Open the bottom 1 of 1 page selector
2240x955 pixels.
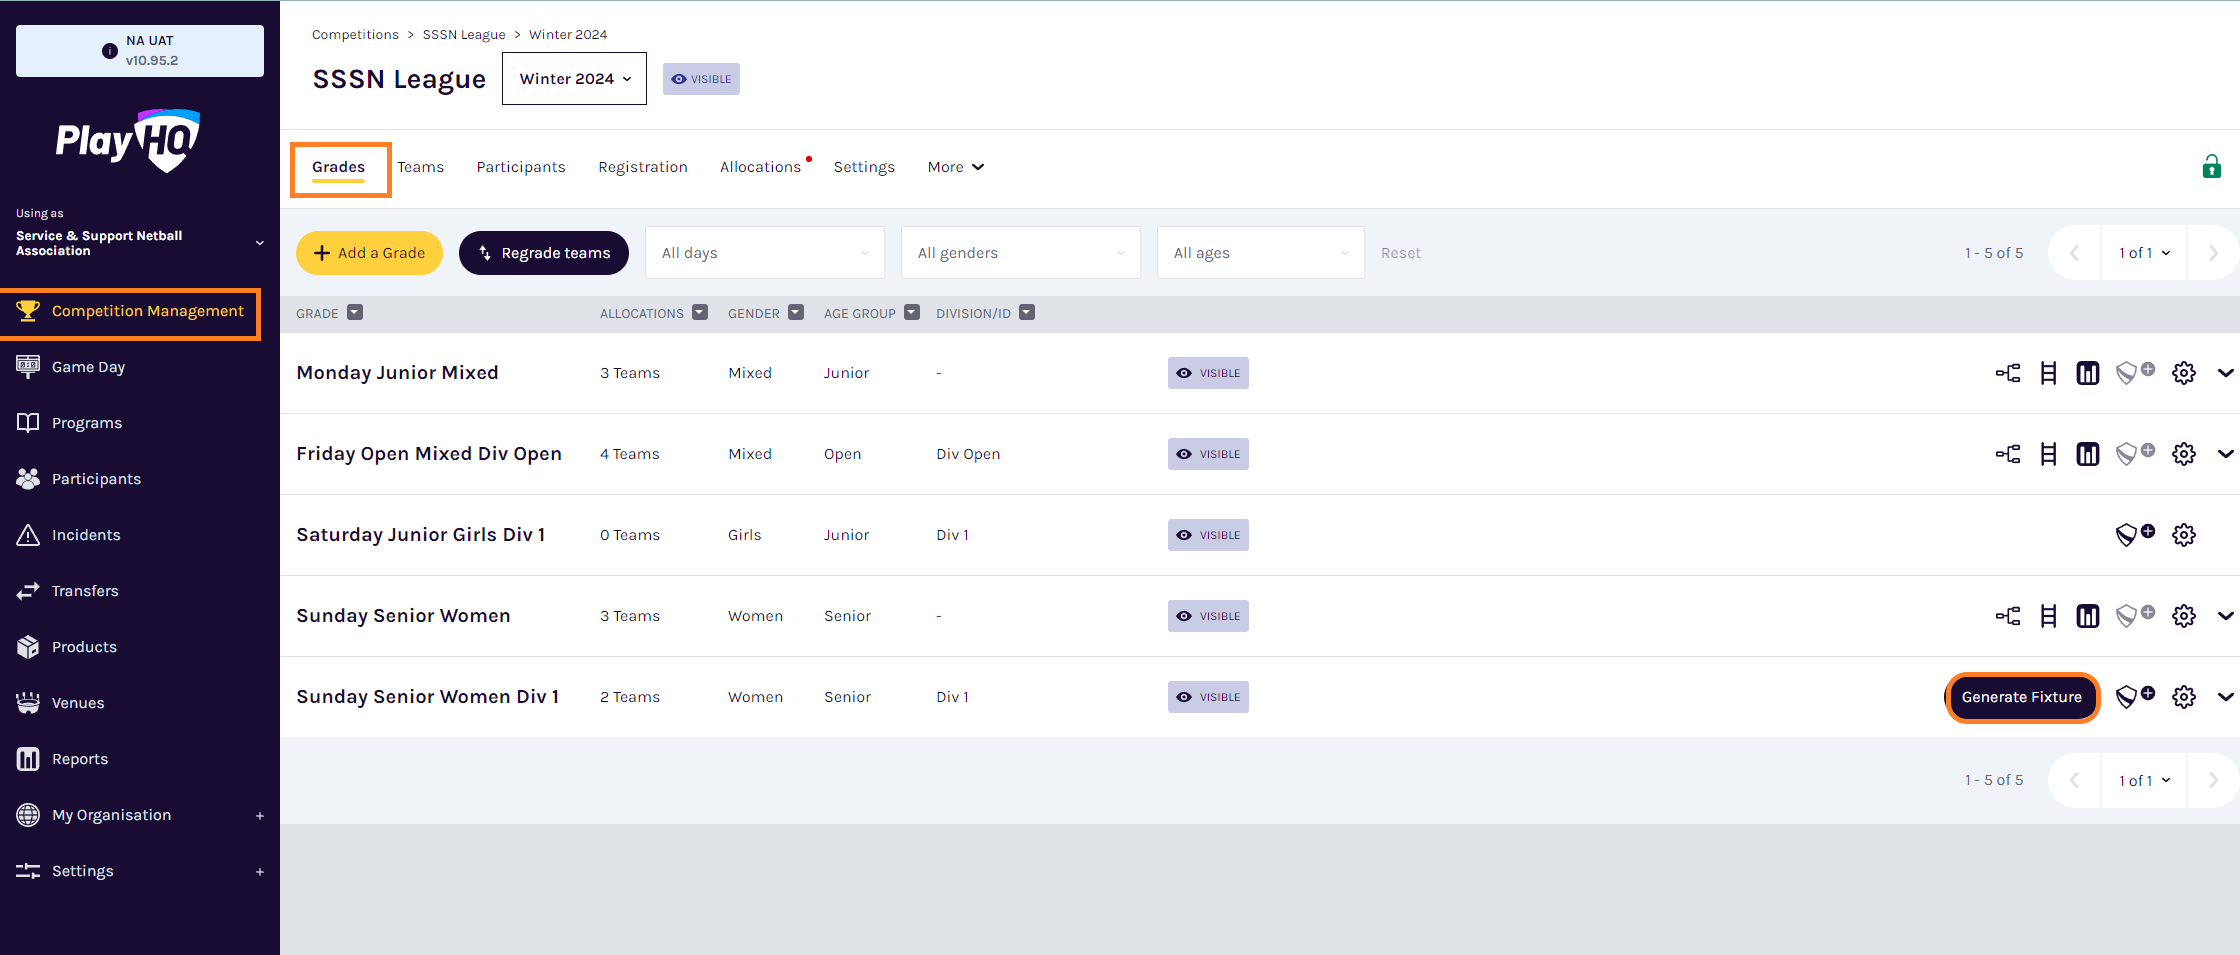click(x=2144, y=780)
